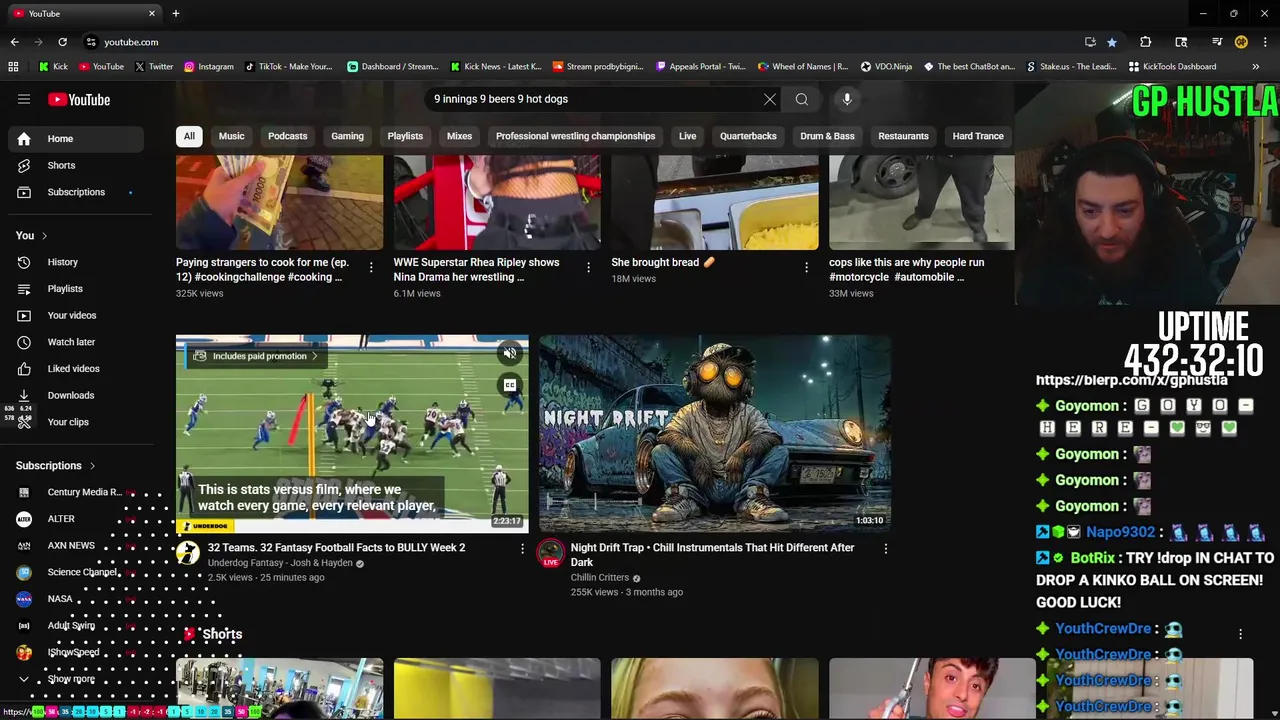Go back with the browser back arrow
Screen dimensions: 1280x720
tap(14, 42)
